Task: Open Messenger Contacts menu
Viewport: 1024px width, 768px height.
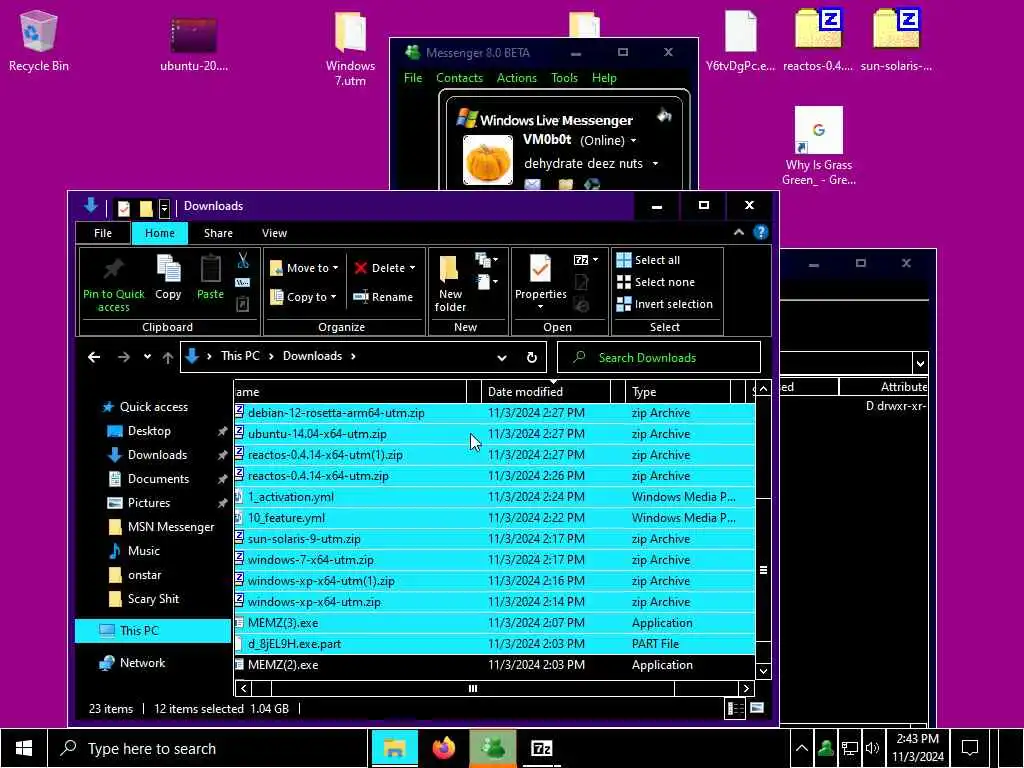Action: (x=459, y=78)
